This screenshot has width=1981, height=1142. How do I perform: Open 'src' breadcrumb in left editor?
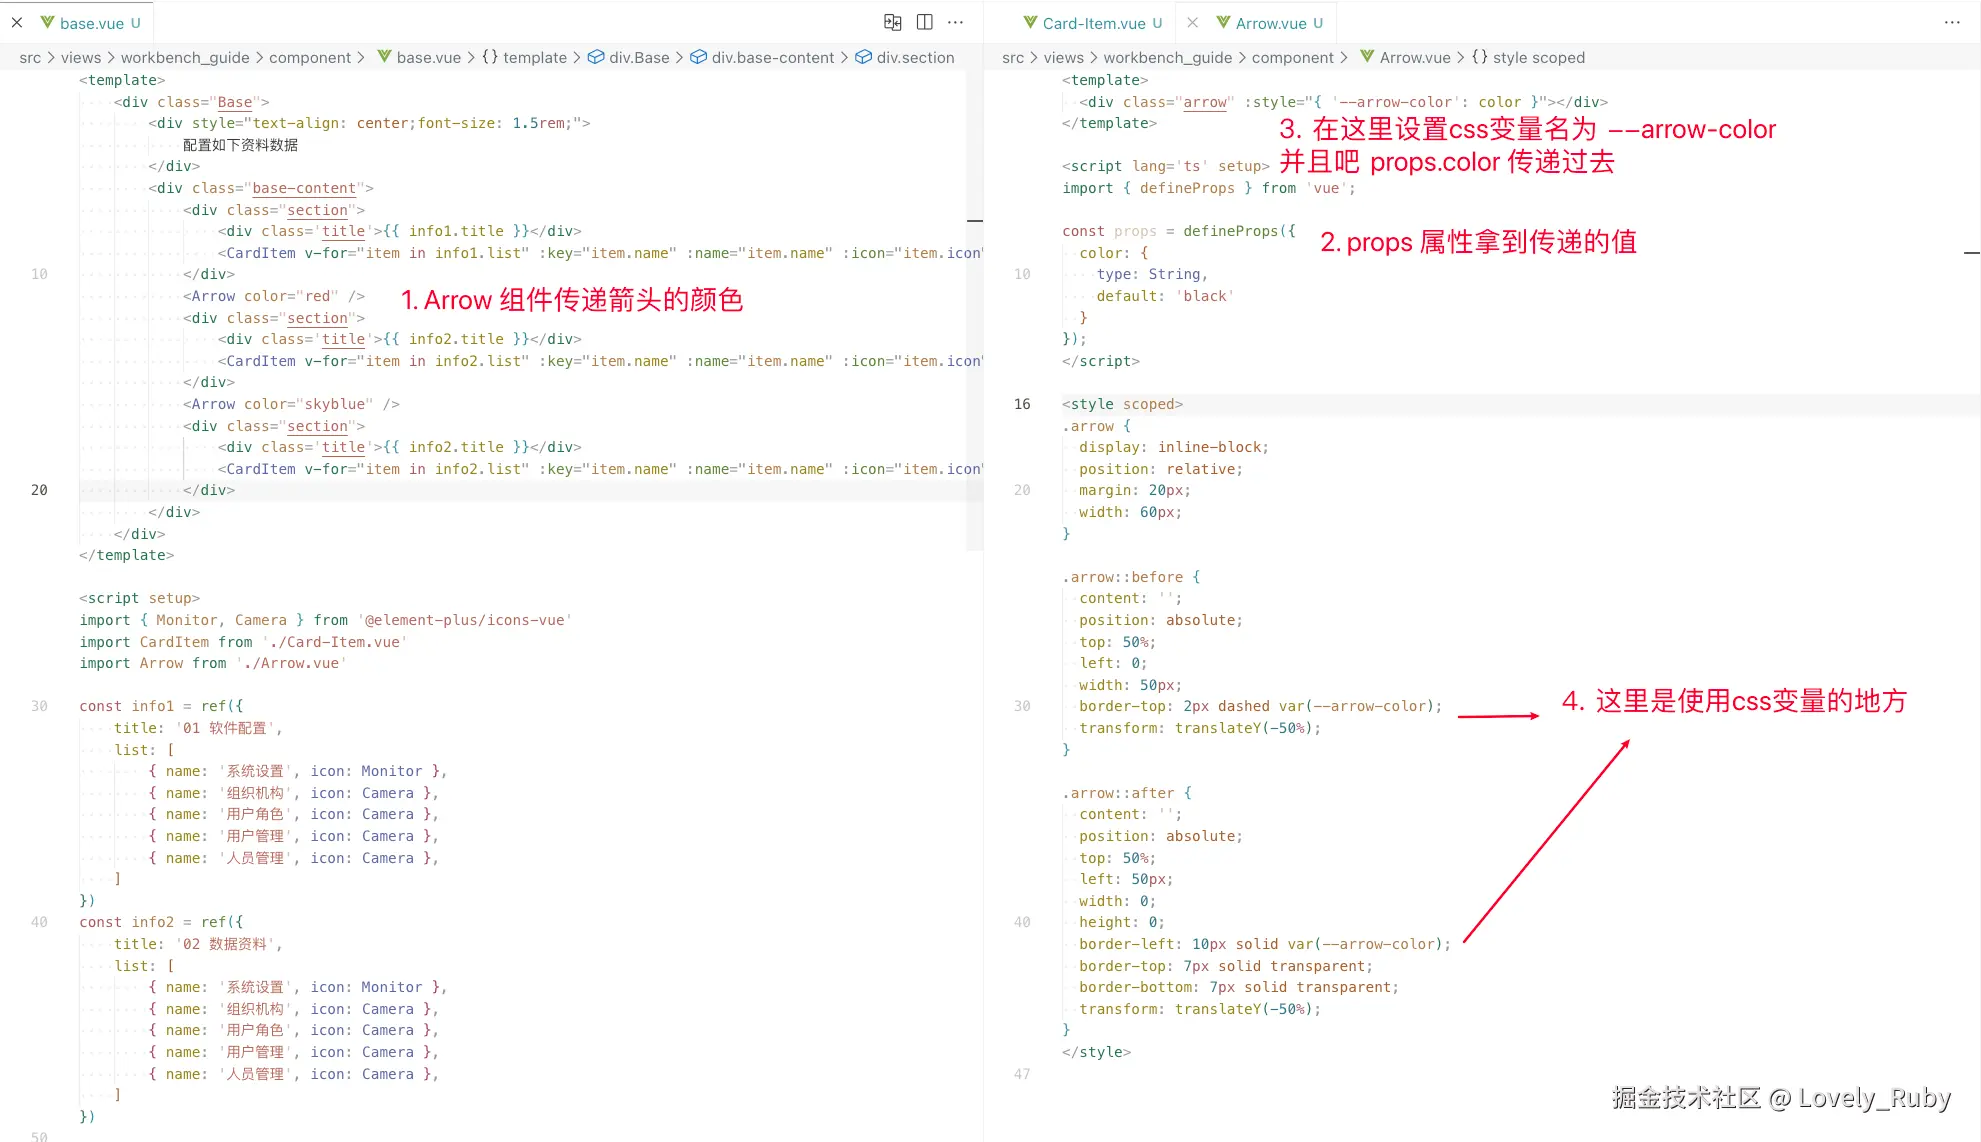(x=30, y=58)
